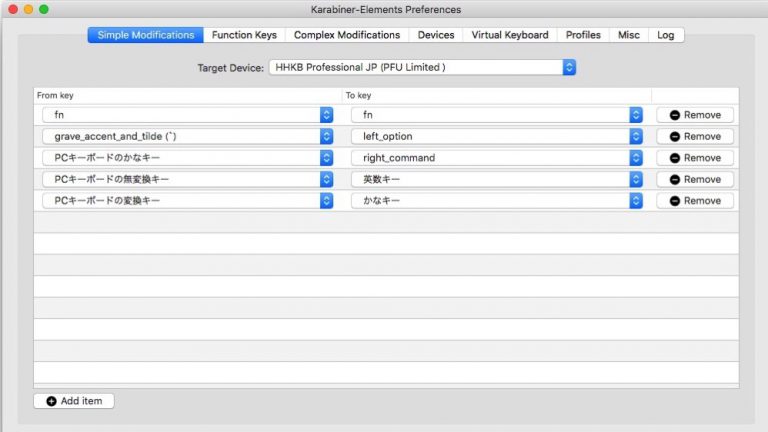Open From key dropdown showing fn
This screenshot has height=432, width=768.
click(188, 115)
